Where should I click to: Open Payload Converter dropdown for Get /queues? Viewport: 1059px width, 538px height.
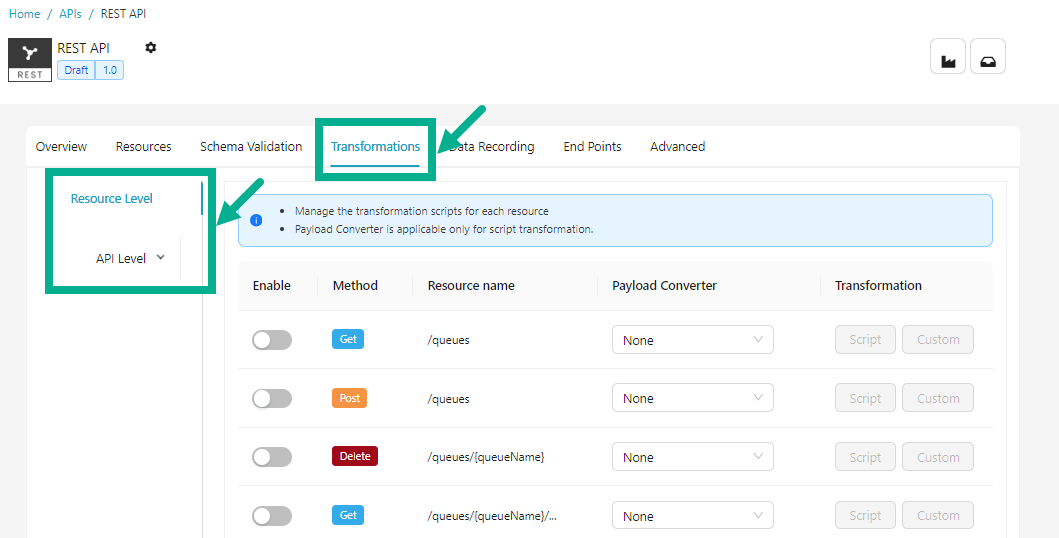tap(692, 340)
